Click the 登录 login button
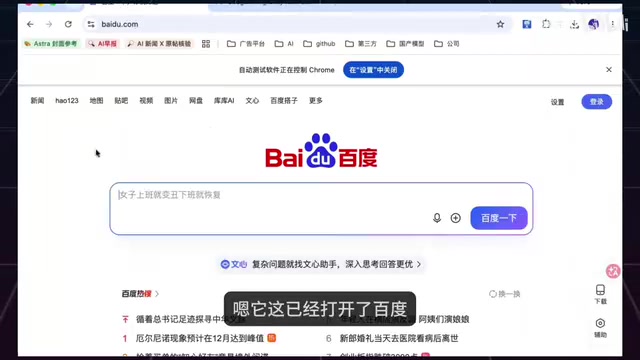The width and height of the screenshot is (640, 360). coord(596,102)
